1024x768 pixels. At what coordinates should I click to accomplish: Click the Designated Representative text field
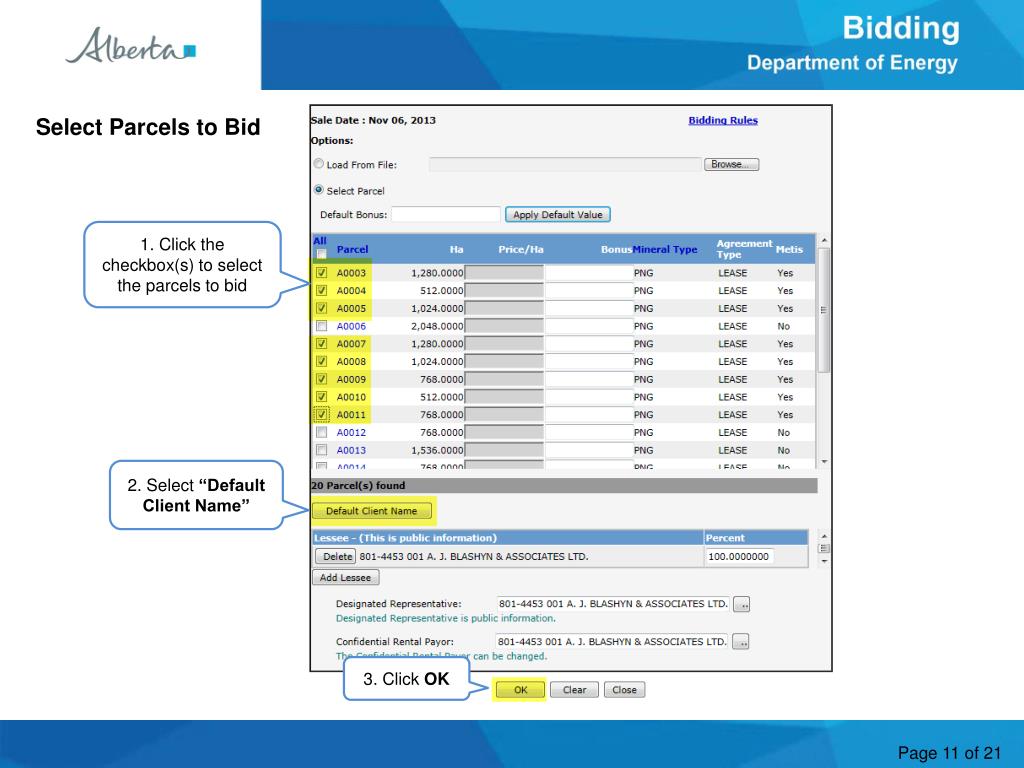click(x=613, y=604)
